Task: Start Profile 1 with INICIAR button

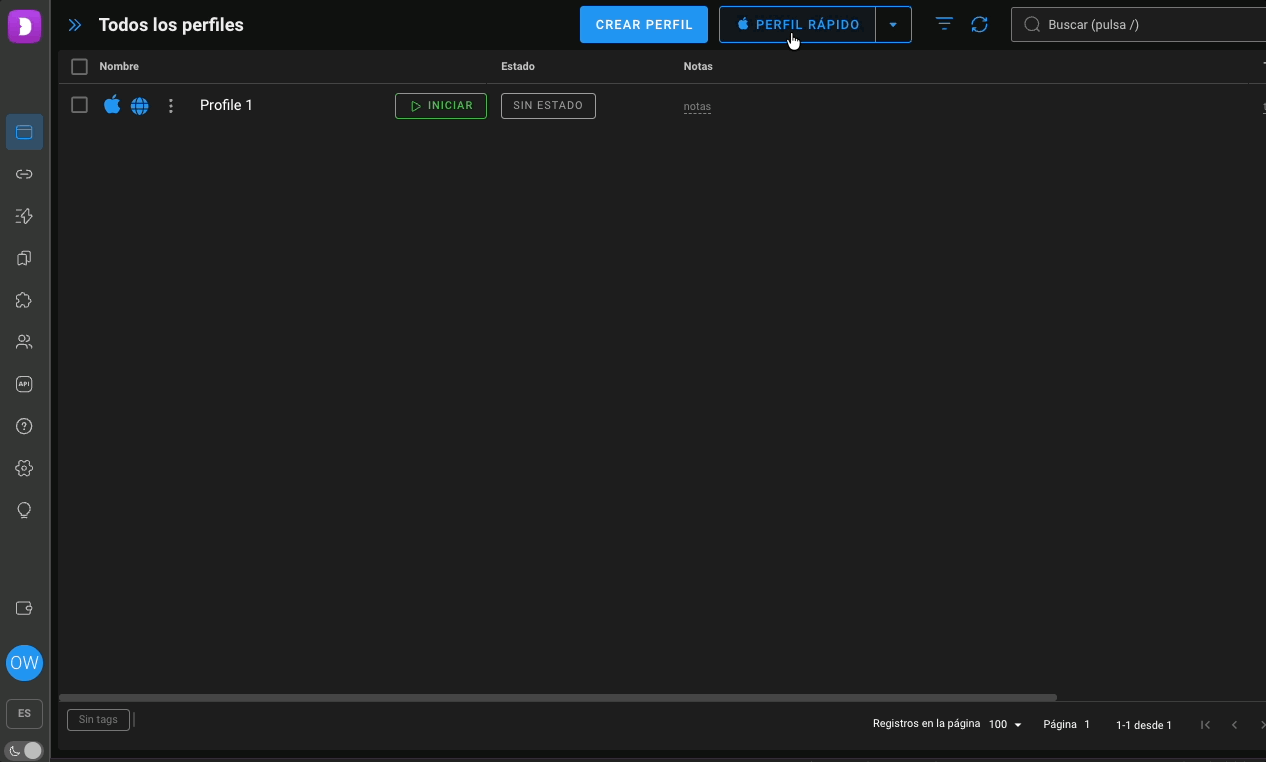Action: coord(441,106)
